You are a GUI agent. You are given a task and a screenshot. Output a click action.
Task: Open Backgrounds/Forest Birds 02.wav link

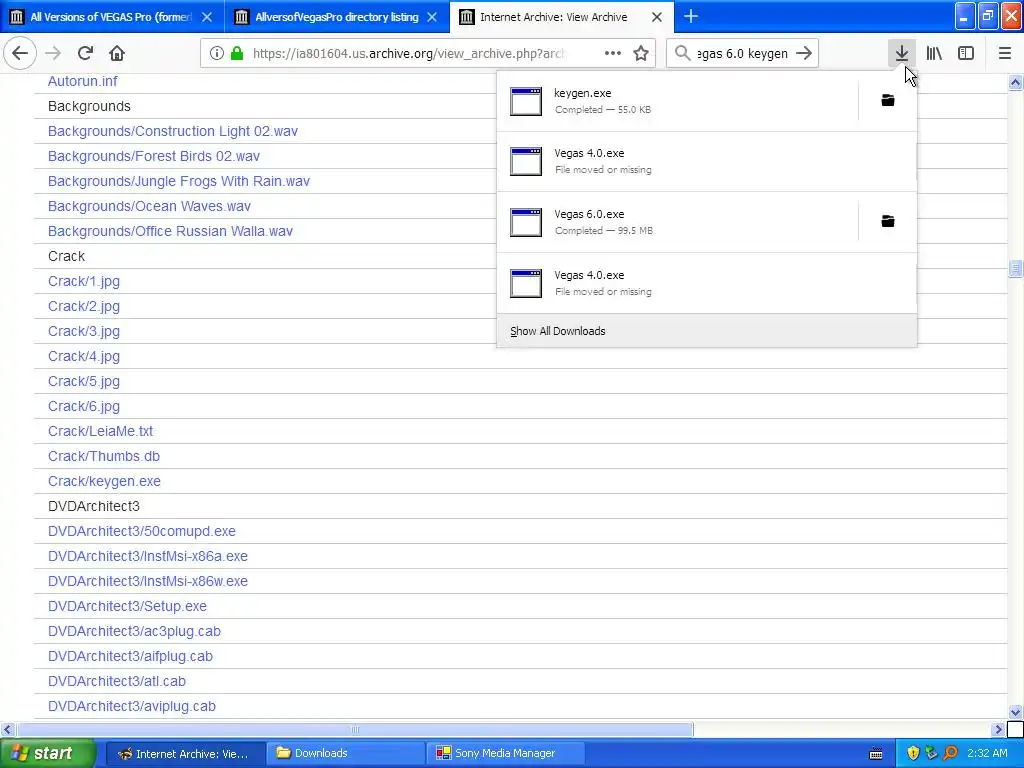pyautogui.click(x=153, y=156)
